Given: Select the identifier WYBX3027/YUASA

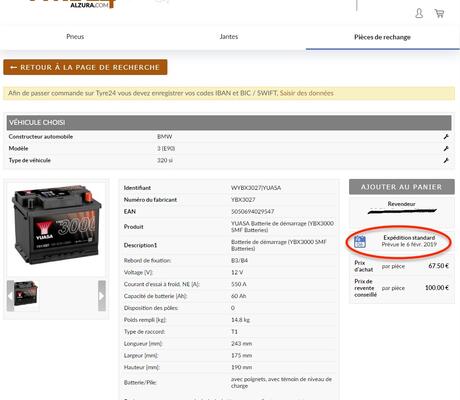Looking at the screenshot, I should [x=256, y=188].
